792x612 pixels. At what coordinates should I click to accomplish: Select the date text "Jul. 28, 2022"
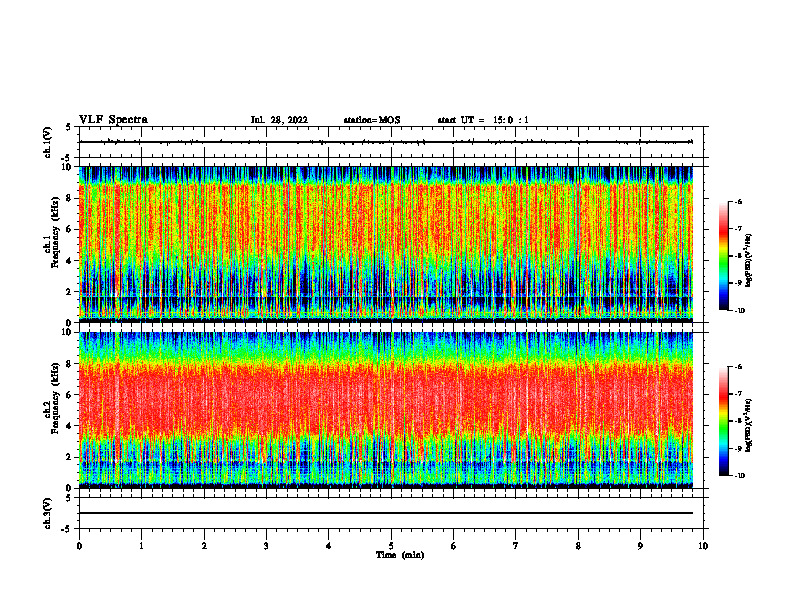pyautogui.click(x=279, y=120)
